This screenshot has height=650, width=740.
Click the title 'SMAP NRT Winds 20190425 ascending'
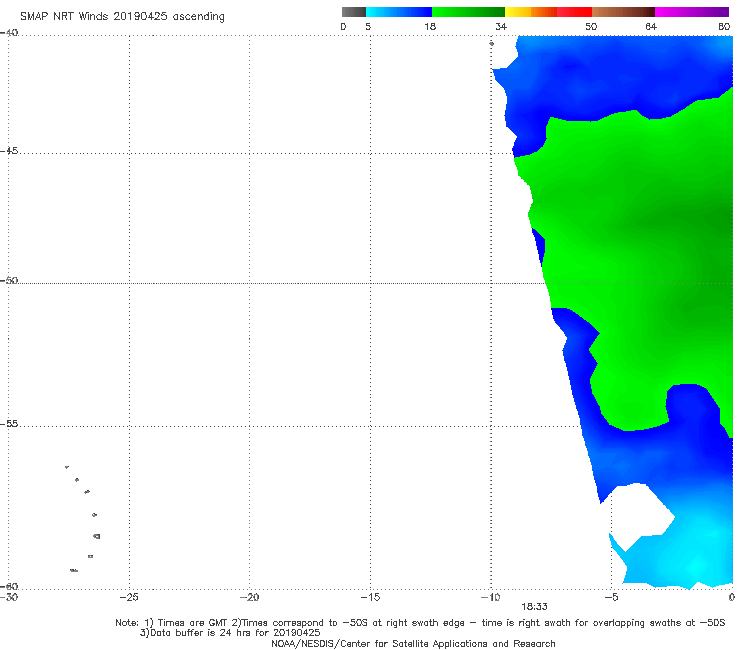tap(122, 17)
